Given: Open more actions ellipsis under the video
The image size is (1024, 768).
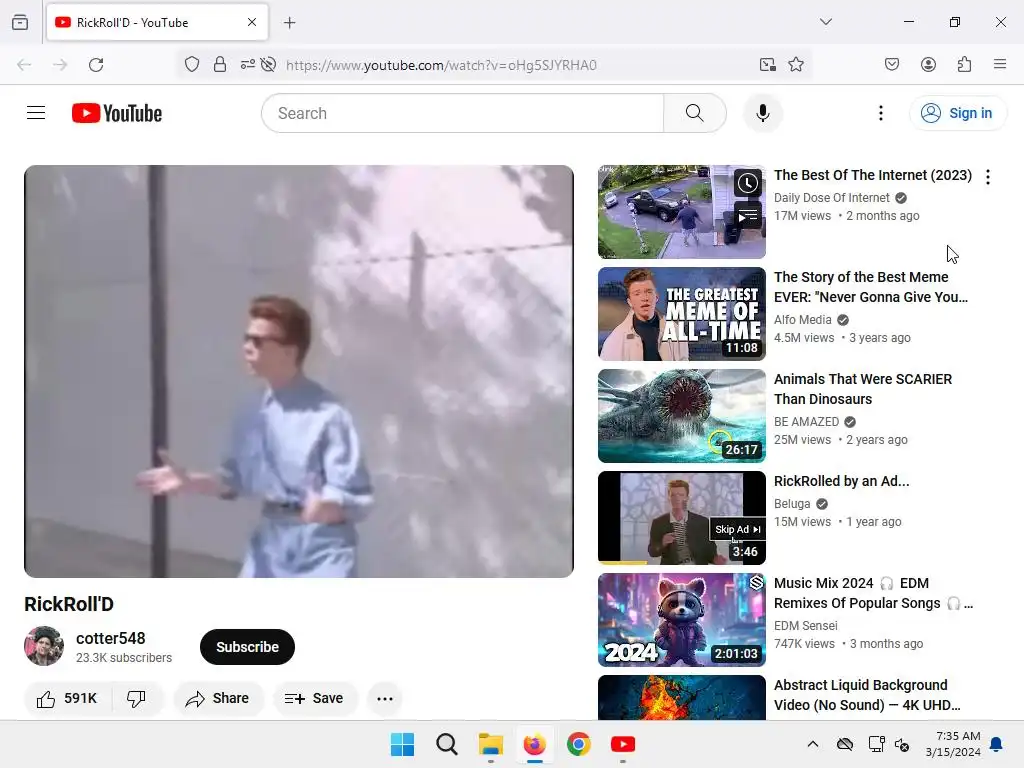Looking at the screenshot, I should click(x=385, y=699).
